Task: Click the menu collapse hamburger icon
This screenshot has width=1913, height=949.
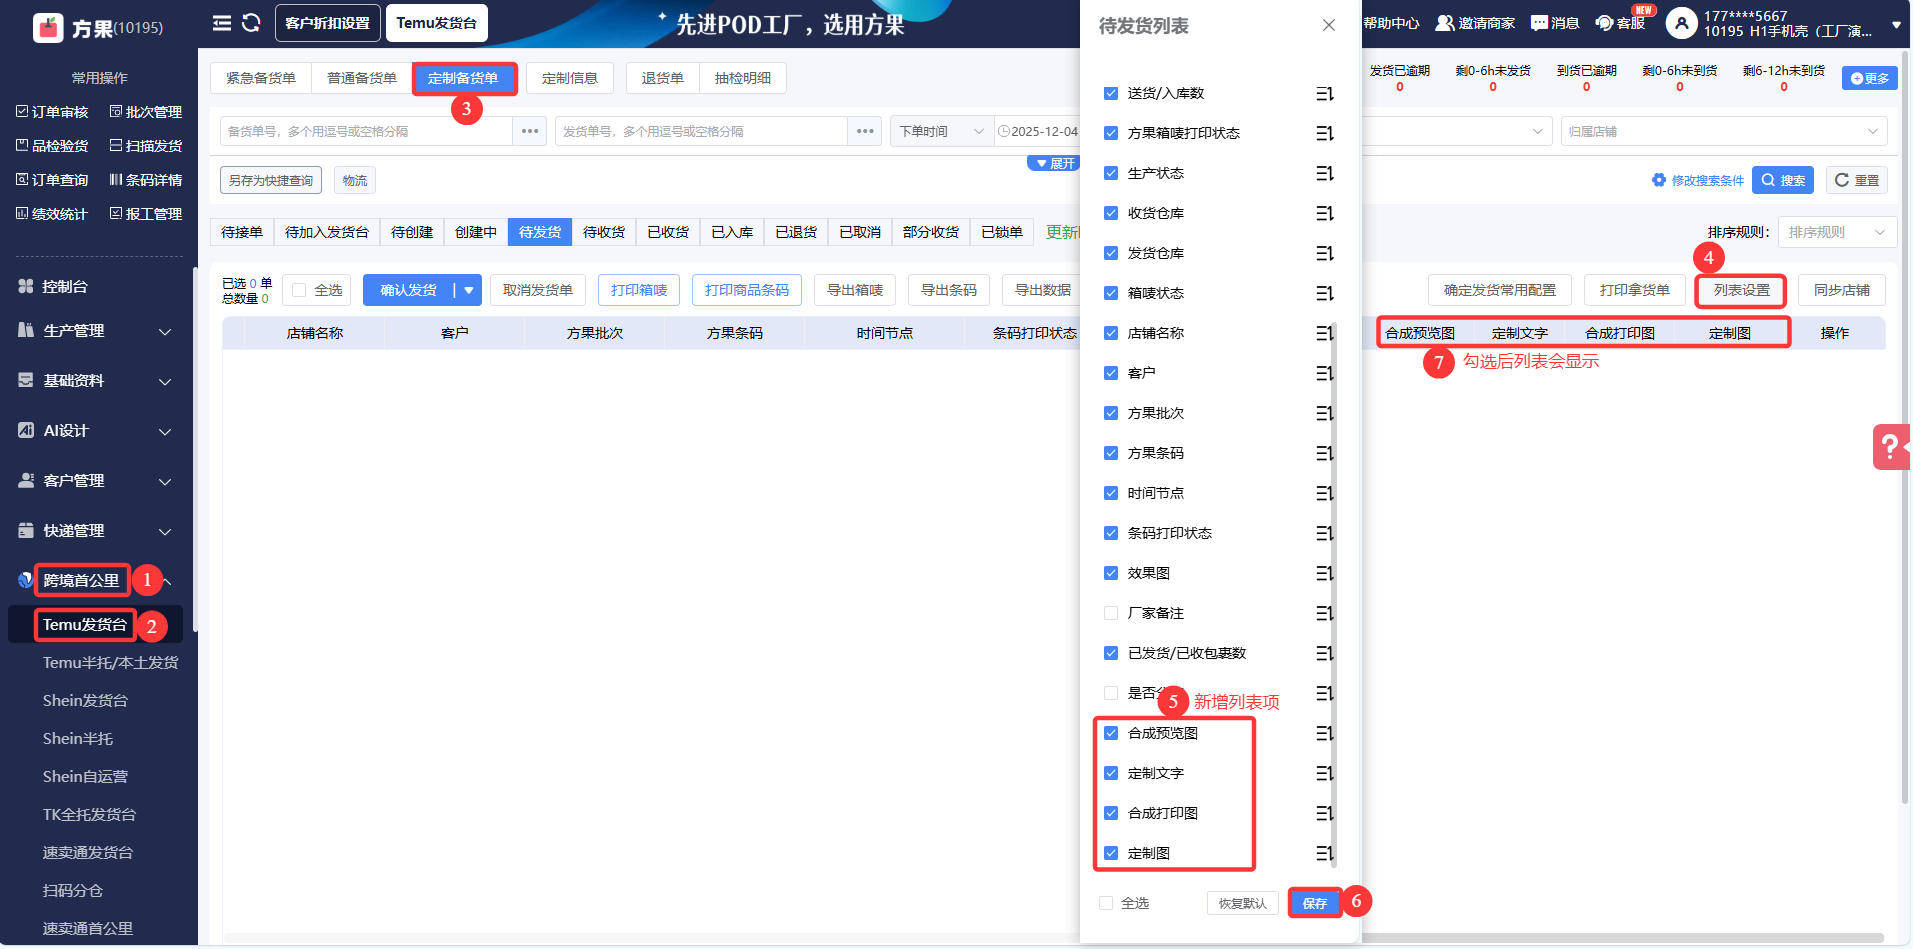Action: tap(222, 23)
